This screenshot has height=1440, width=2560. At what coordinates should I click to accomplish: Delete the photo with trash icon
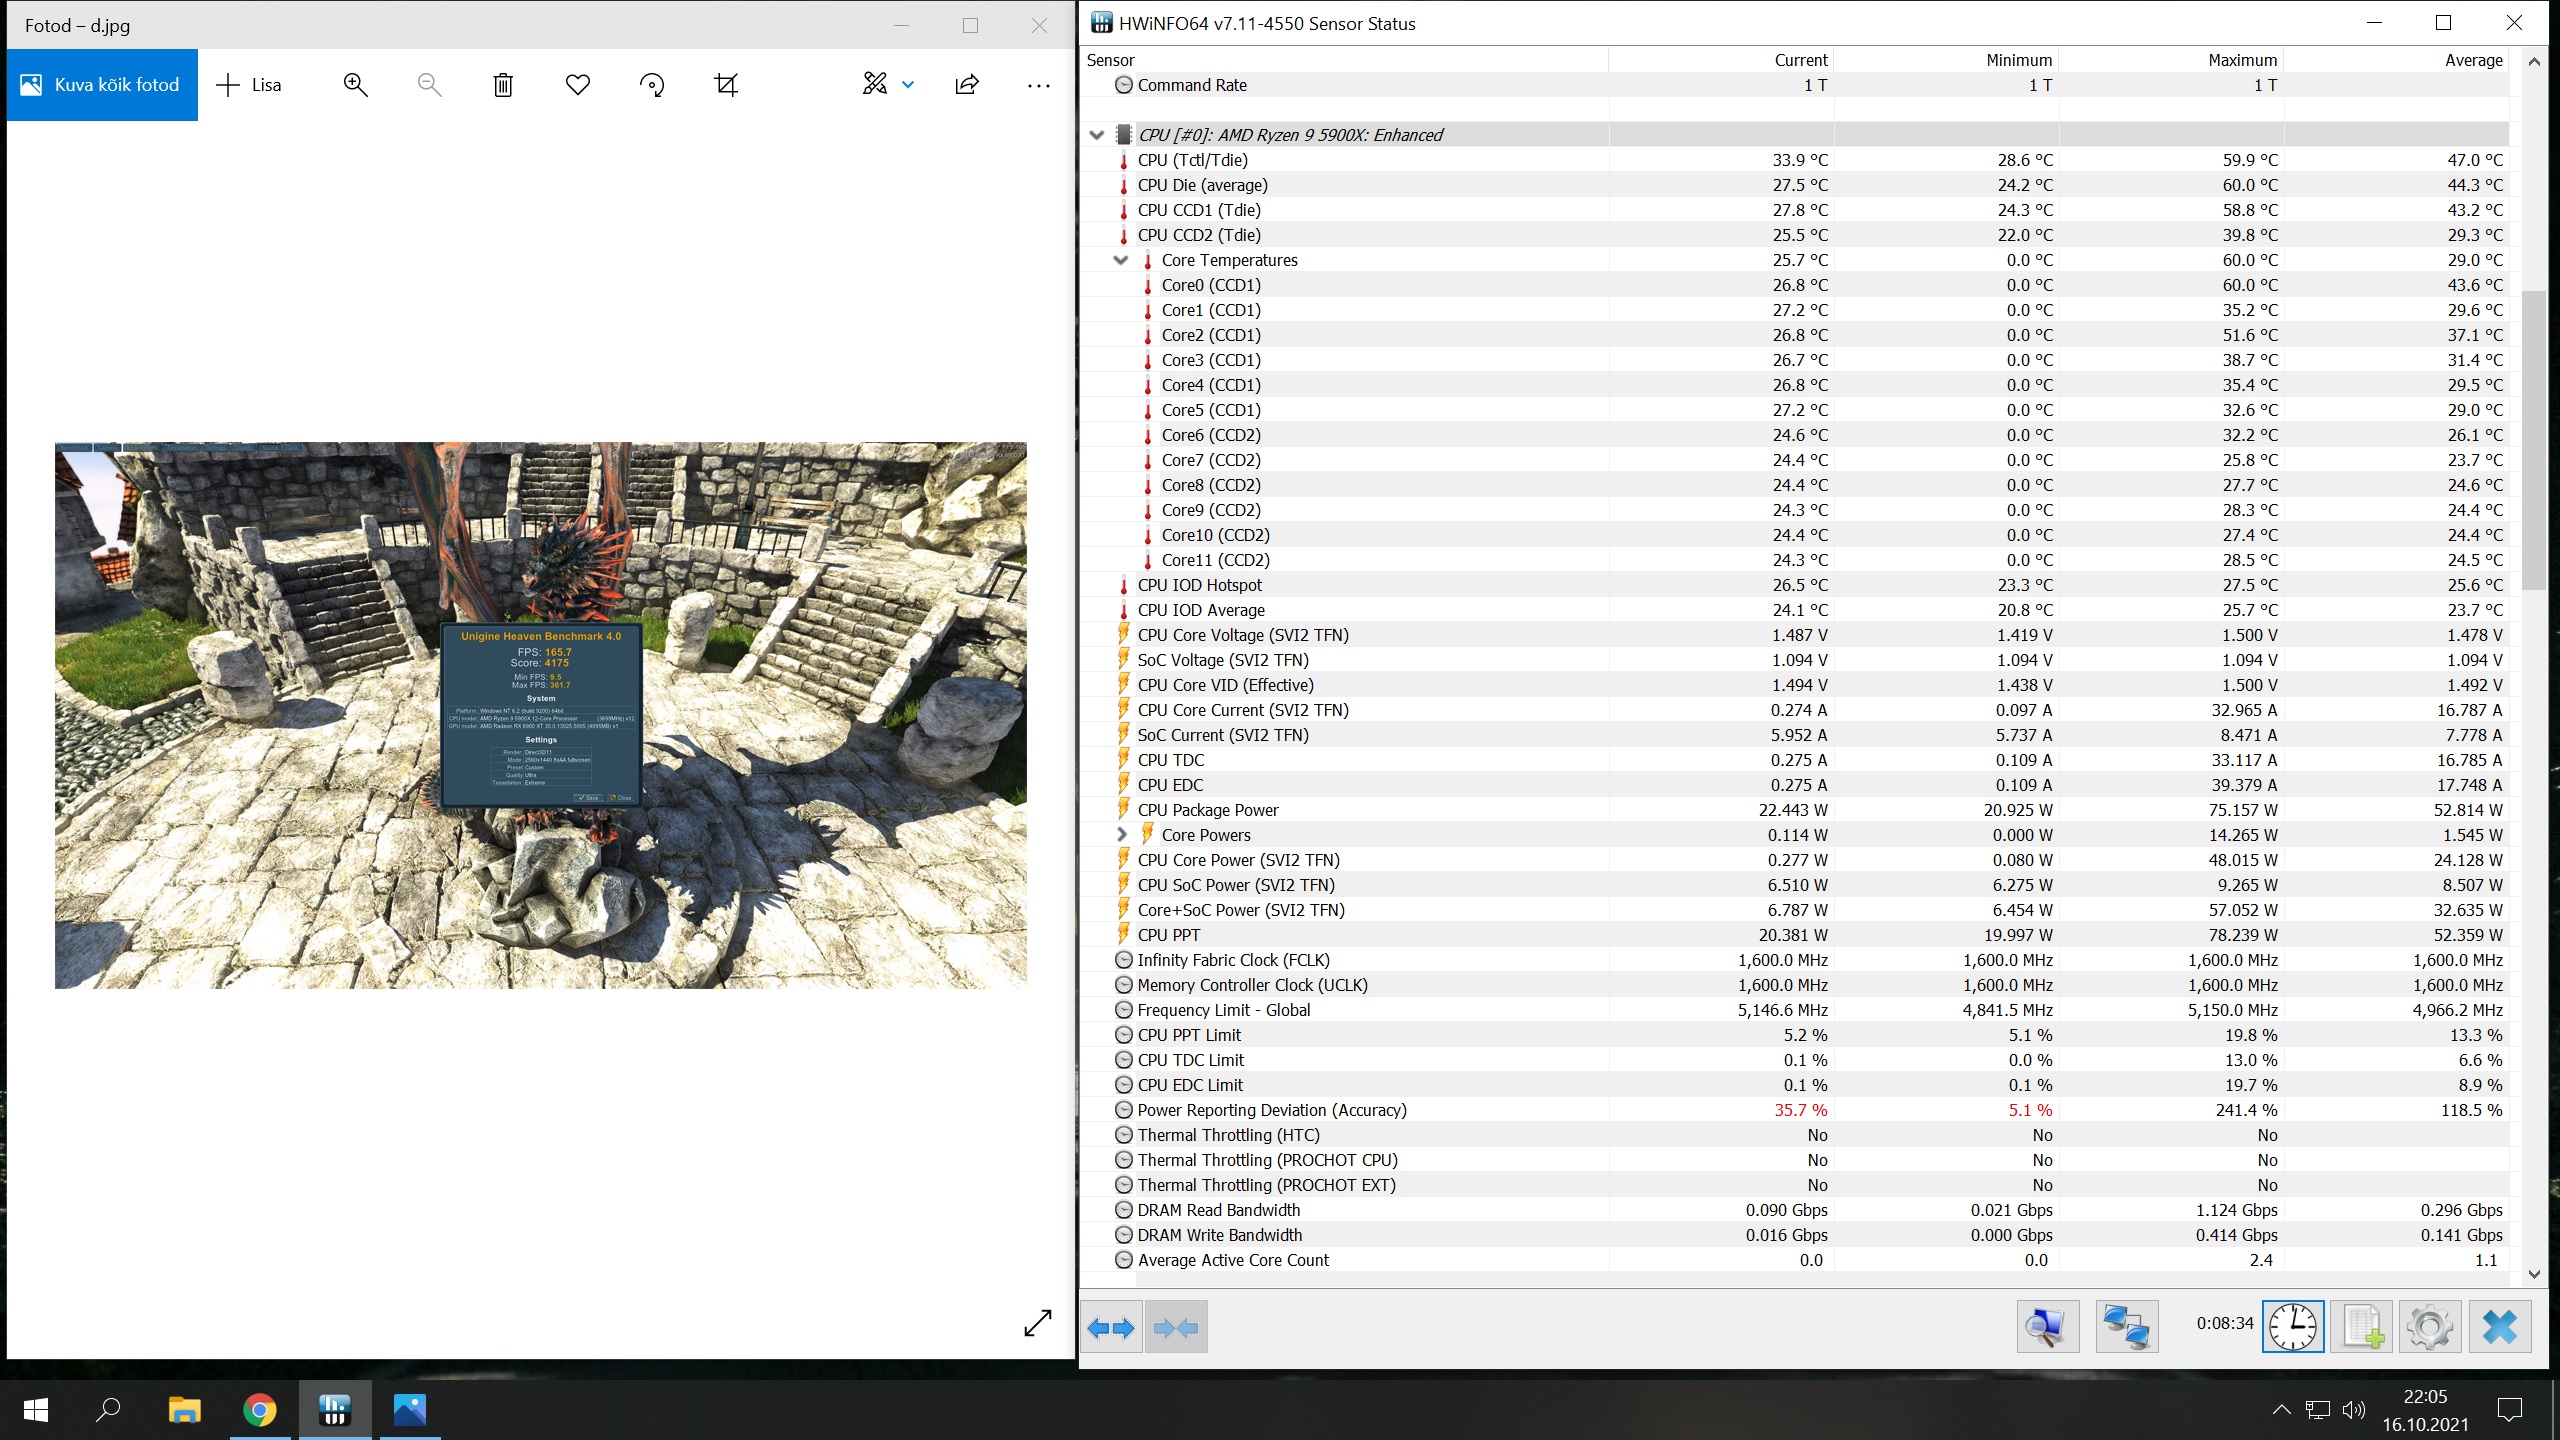point(503,85)
